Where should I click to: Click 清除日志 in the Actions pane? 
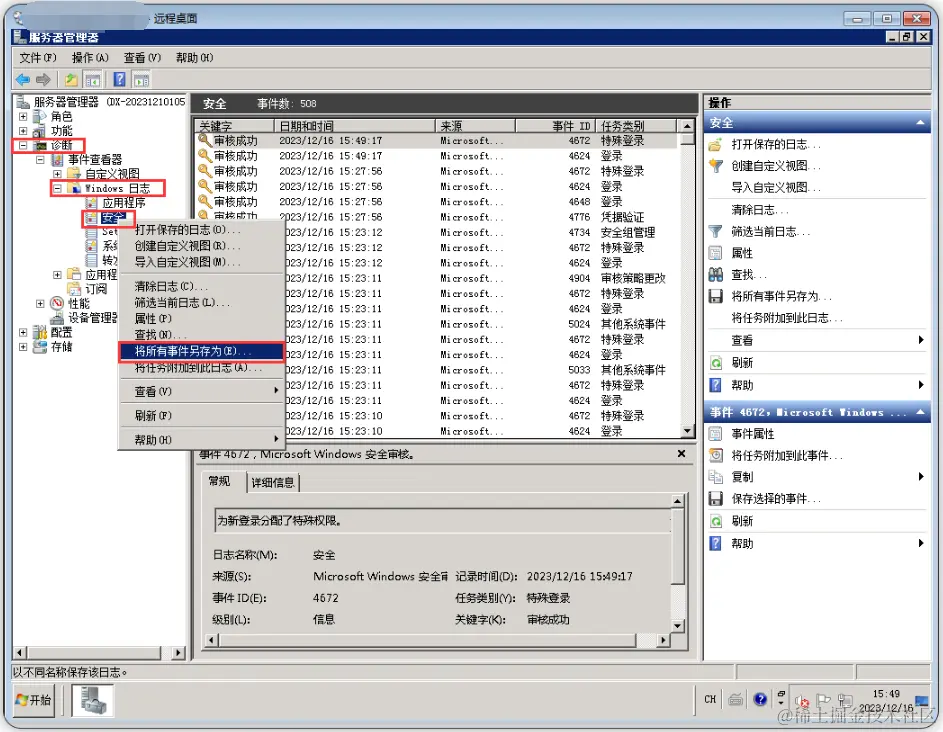759,210
